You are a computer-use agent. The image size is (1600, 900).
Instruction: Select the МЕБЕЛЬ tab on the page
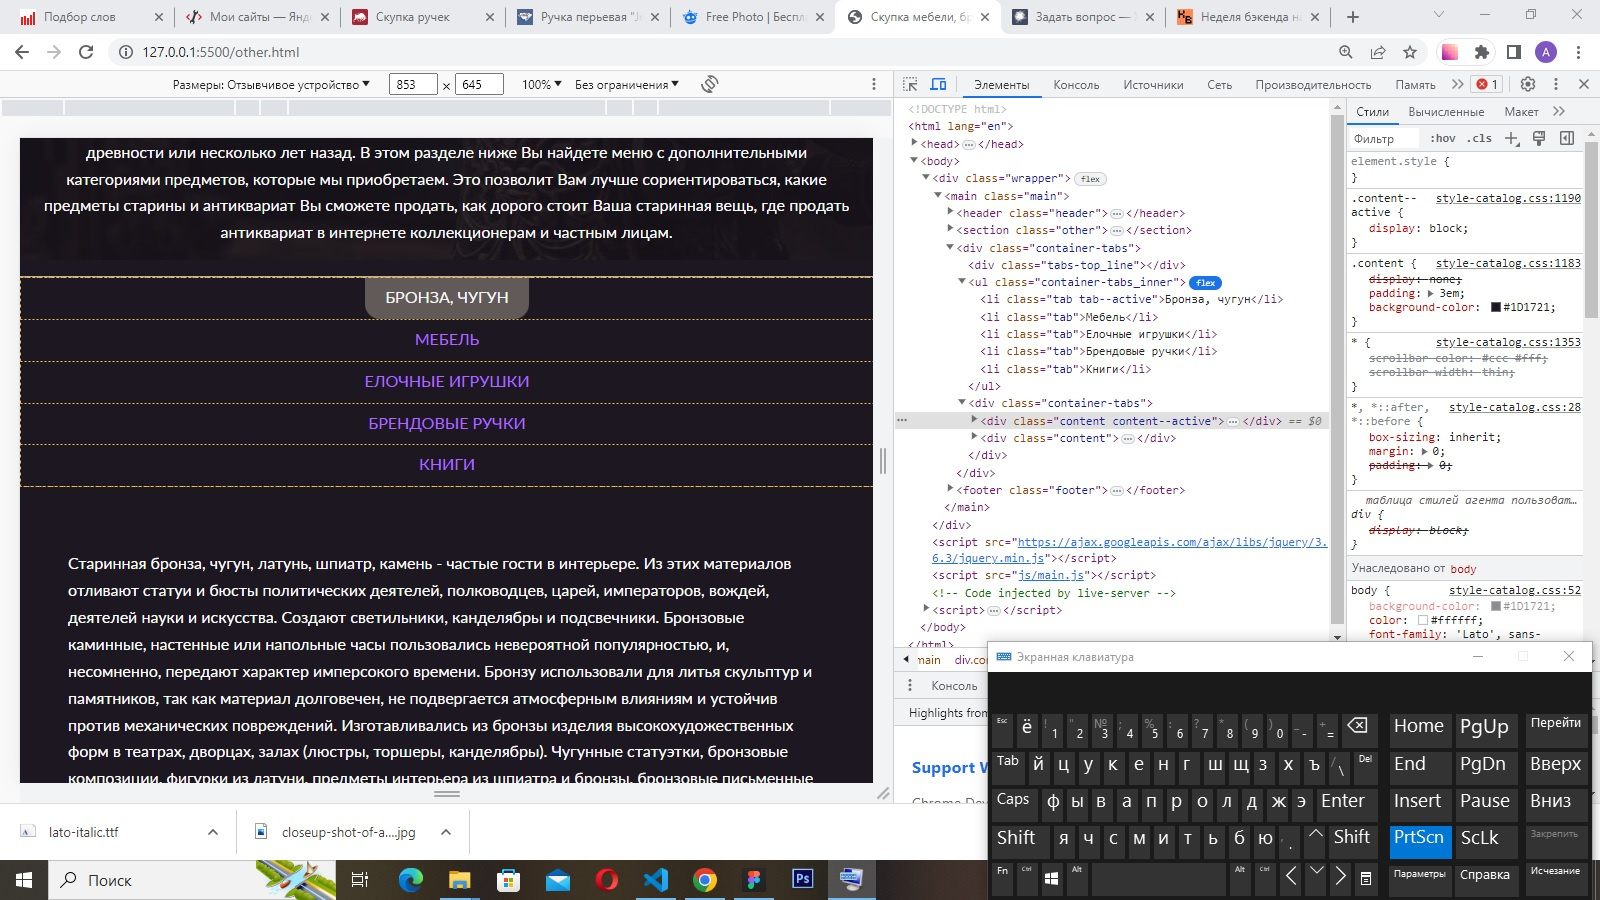pos(447,340)
